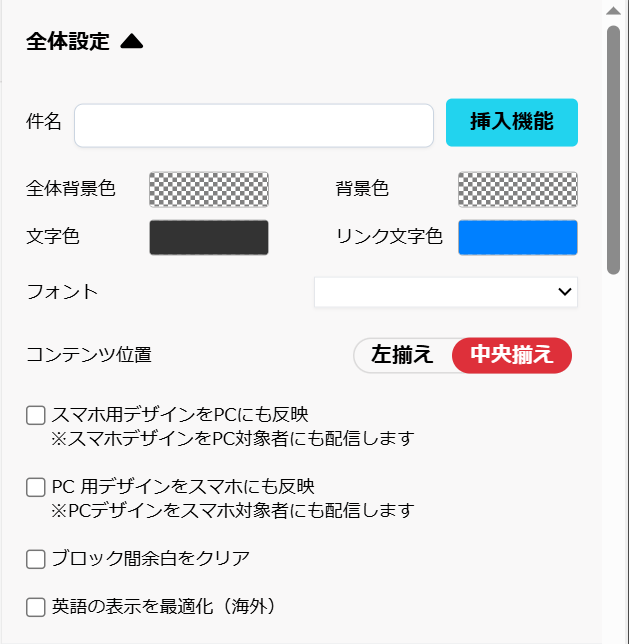The width and height of the screenshot is (629, 644).
Task: Expand the フォント dropdown list
Action: click(446, 292)
